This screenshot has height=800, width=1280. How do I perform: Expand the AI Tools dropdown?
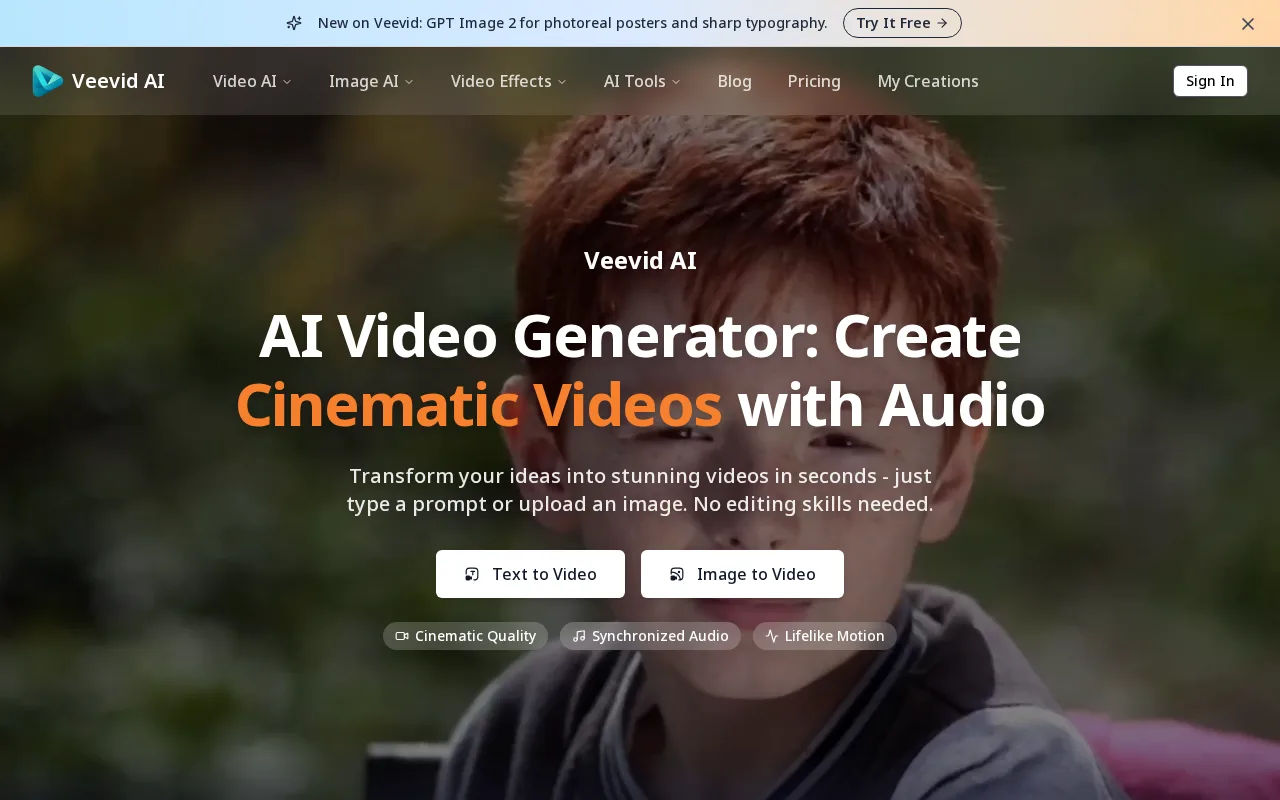tap(642, 81)
